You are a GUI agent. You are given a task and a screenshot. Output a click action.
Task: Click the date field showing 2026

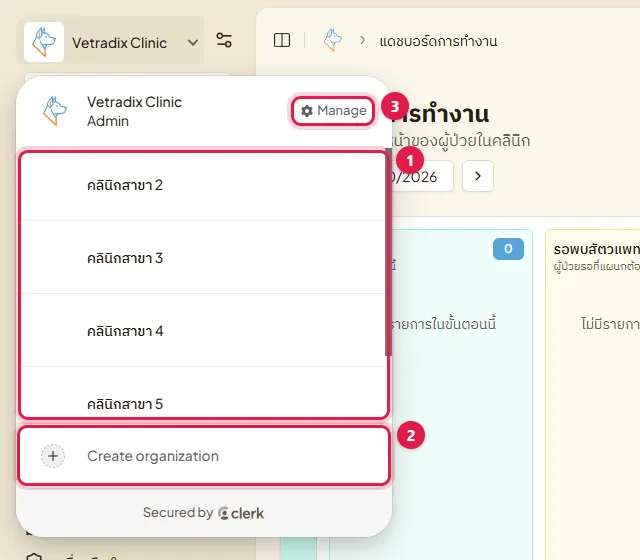pos(422,176)
